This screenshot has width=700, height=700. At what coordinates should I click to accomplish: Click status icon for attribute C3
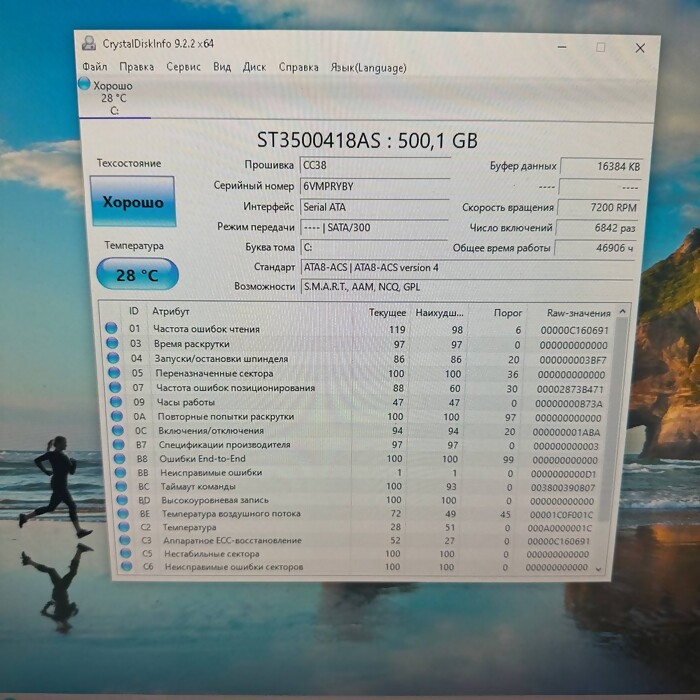pos(125,540)
